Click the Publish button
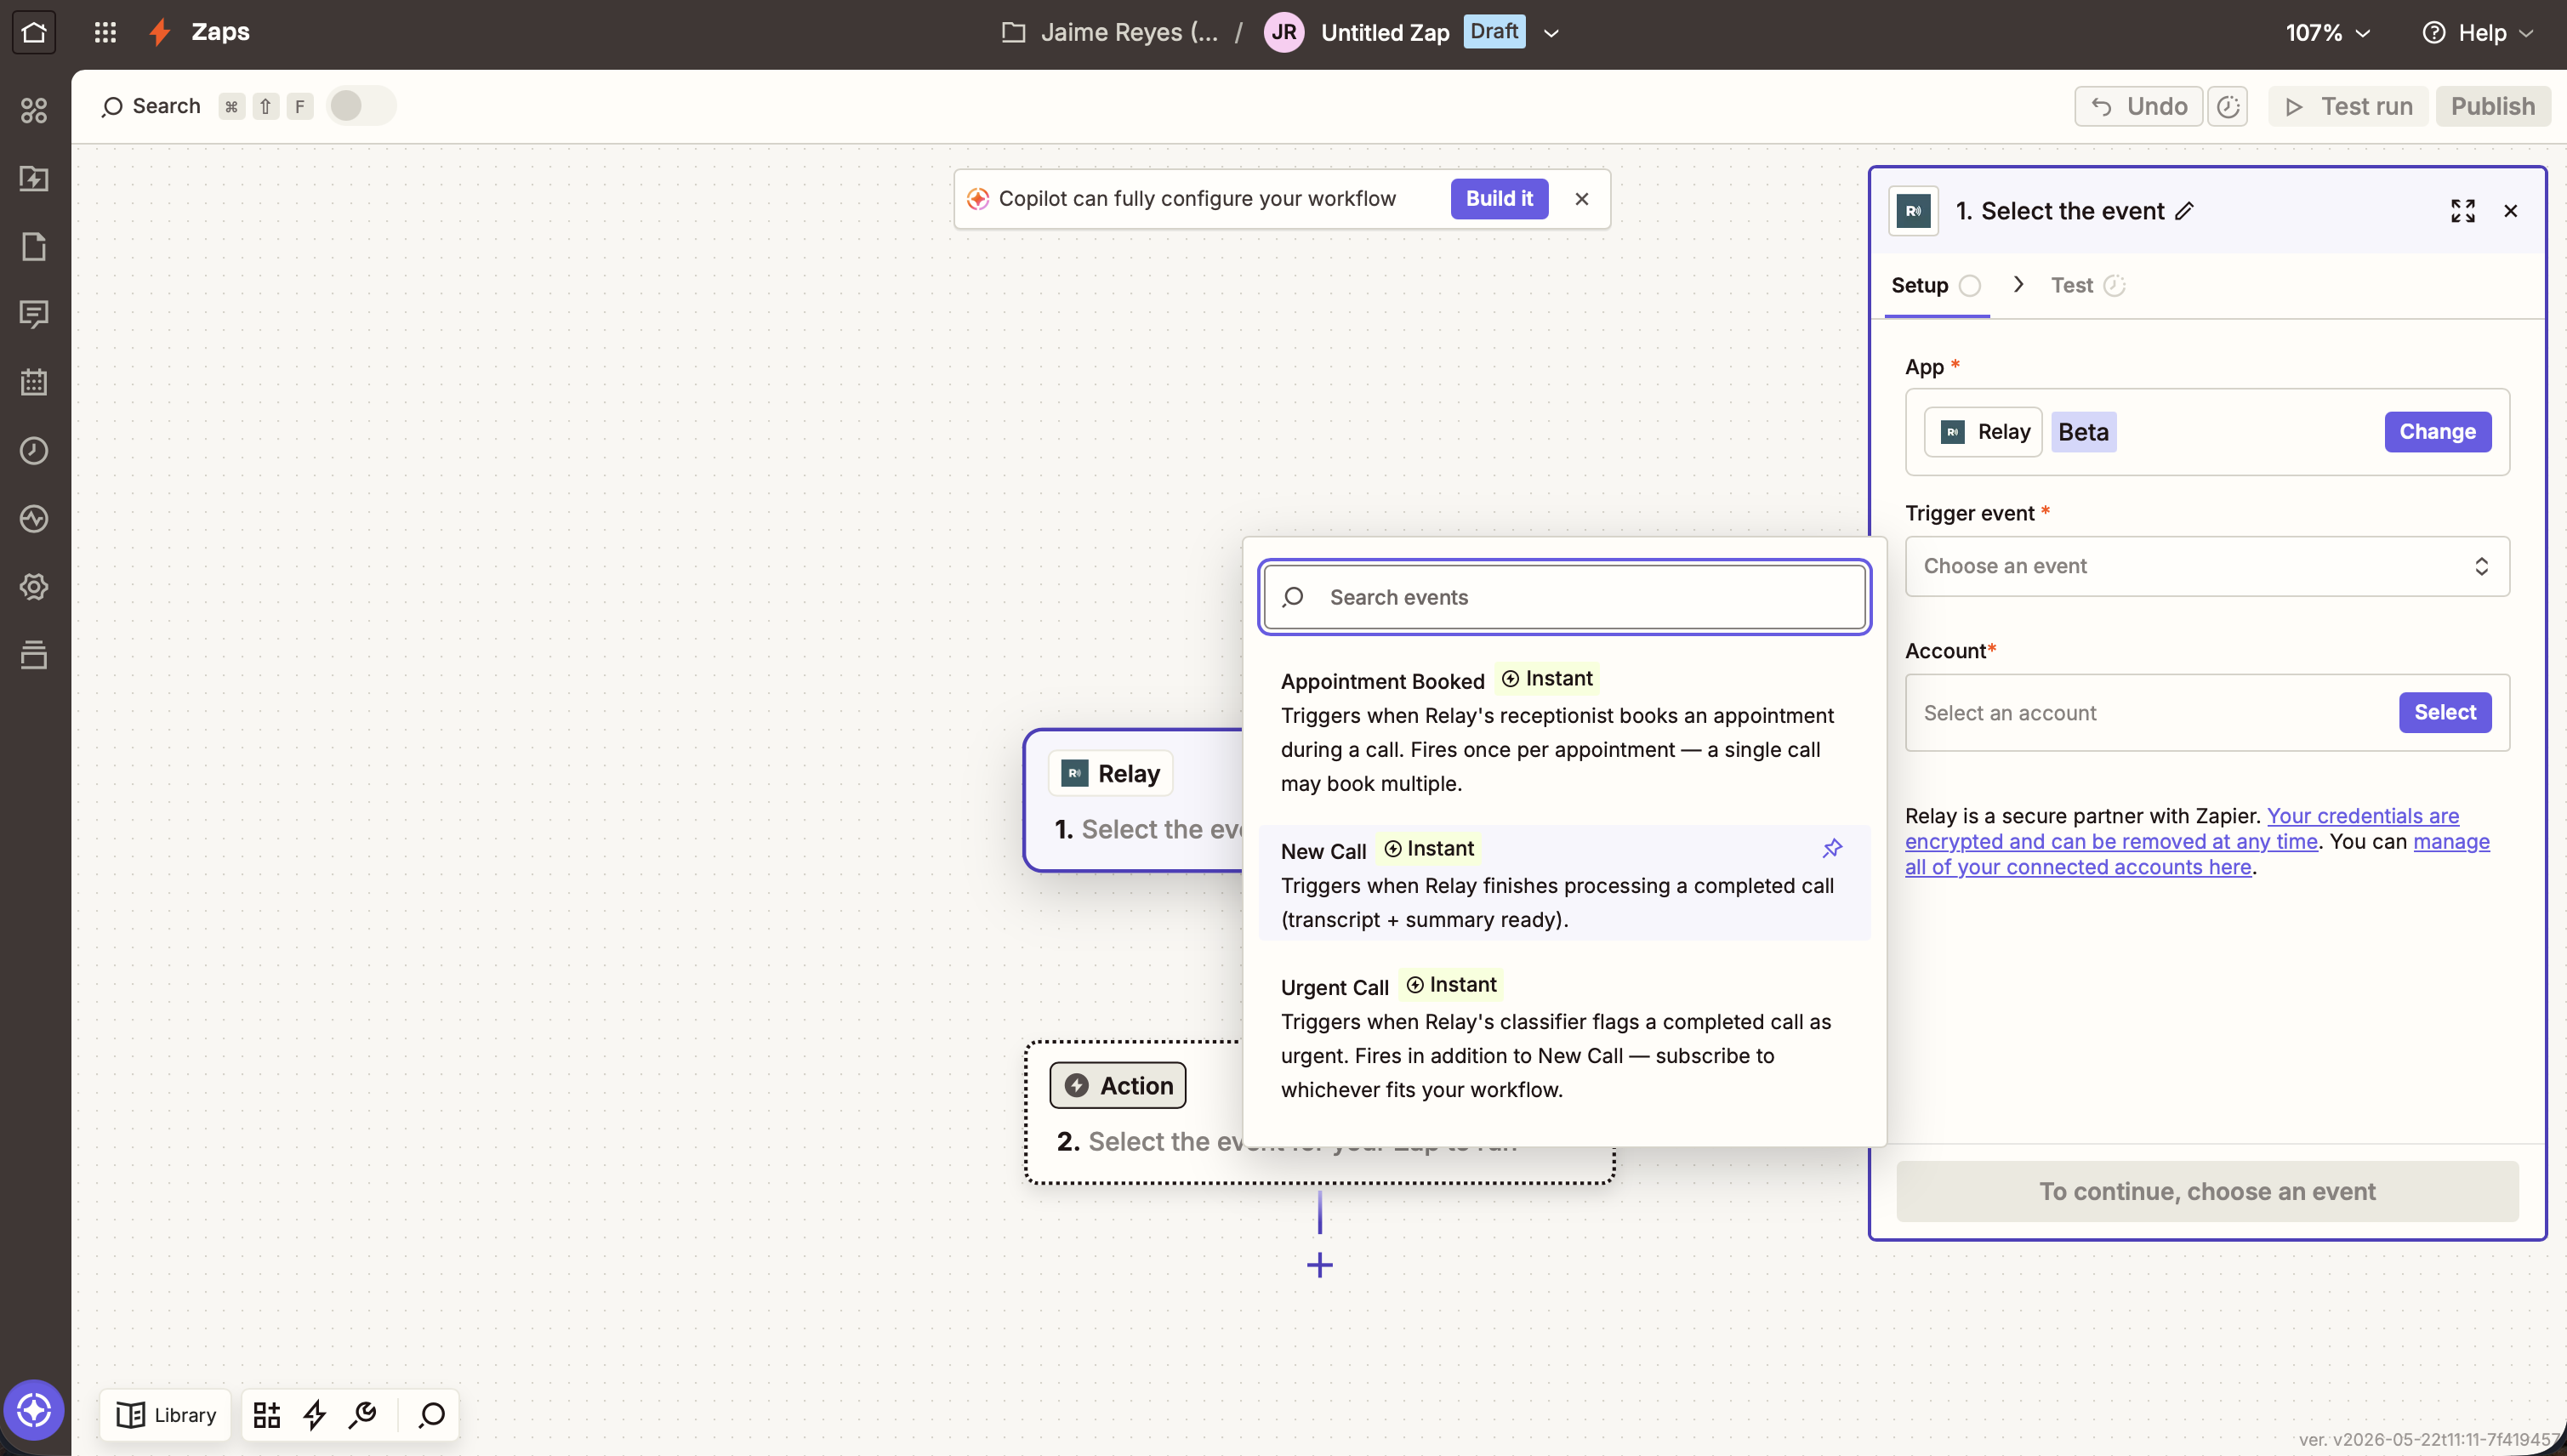 click(x=2493, y=106)
